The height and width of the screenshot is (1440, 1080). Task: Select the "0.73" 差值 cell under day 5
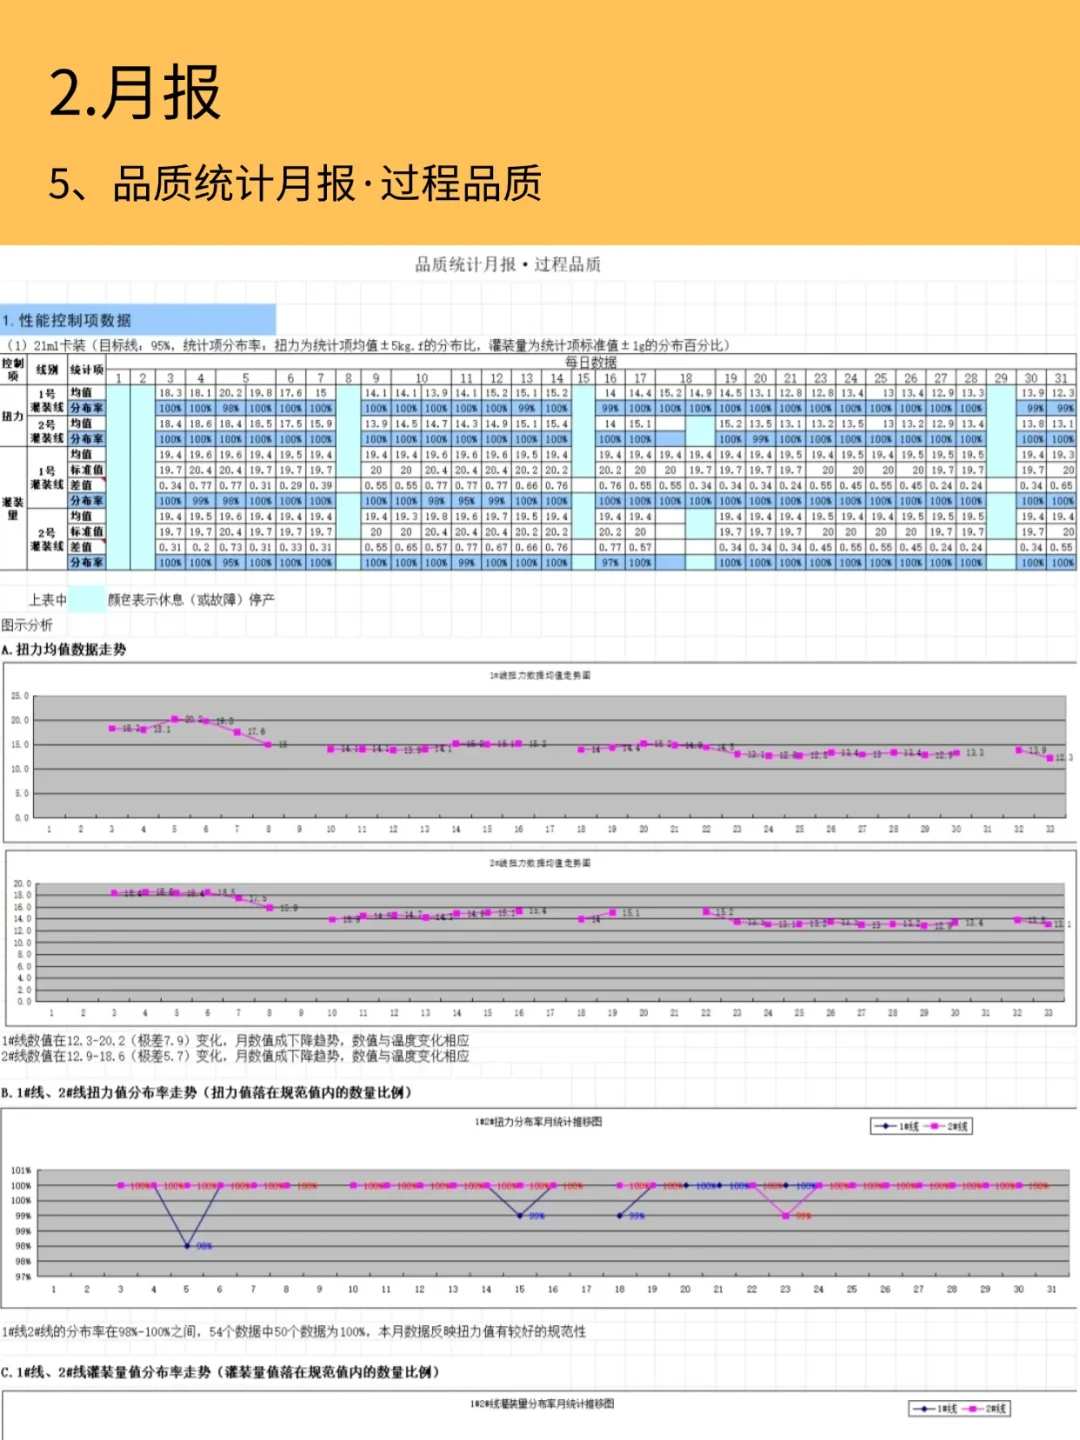(230, 548)
